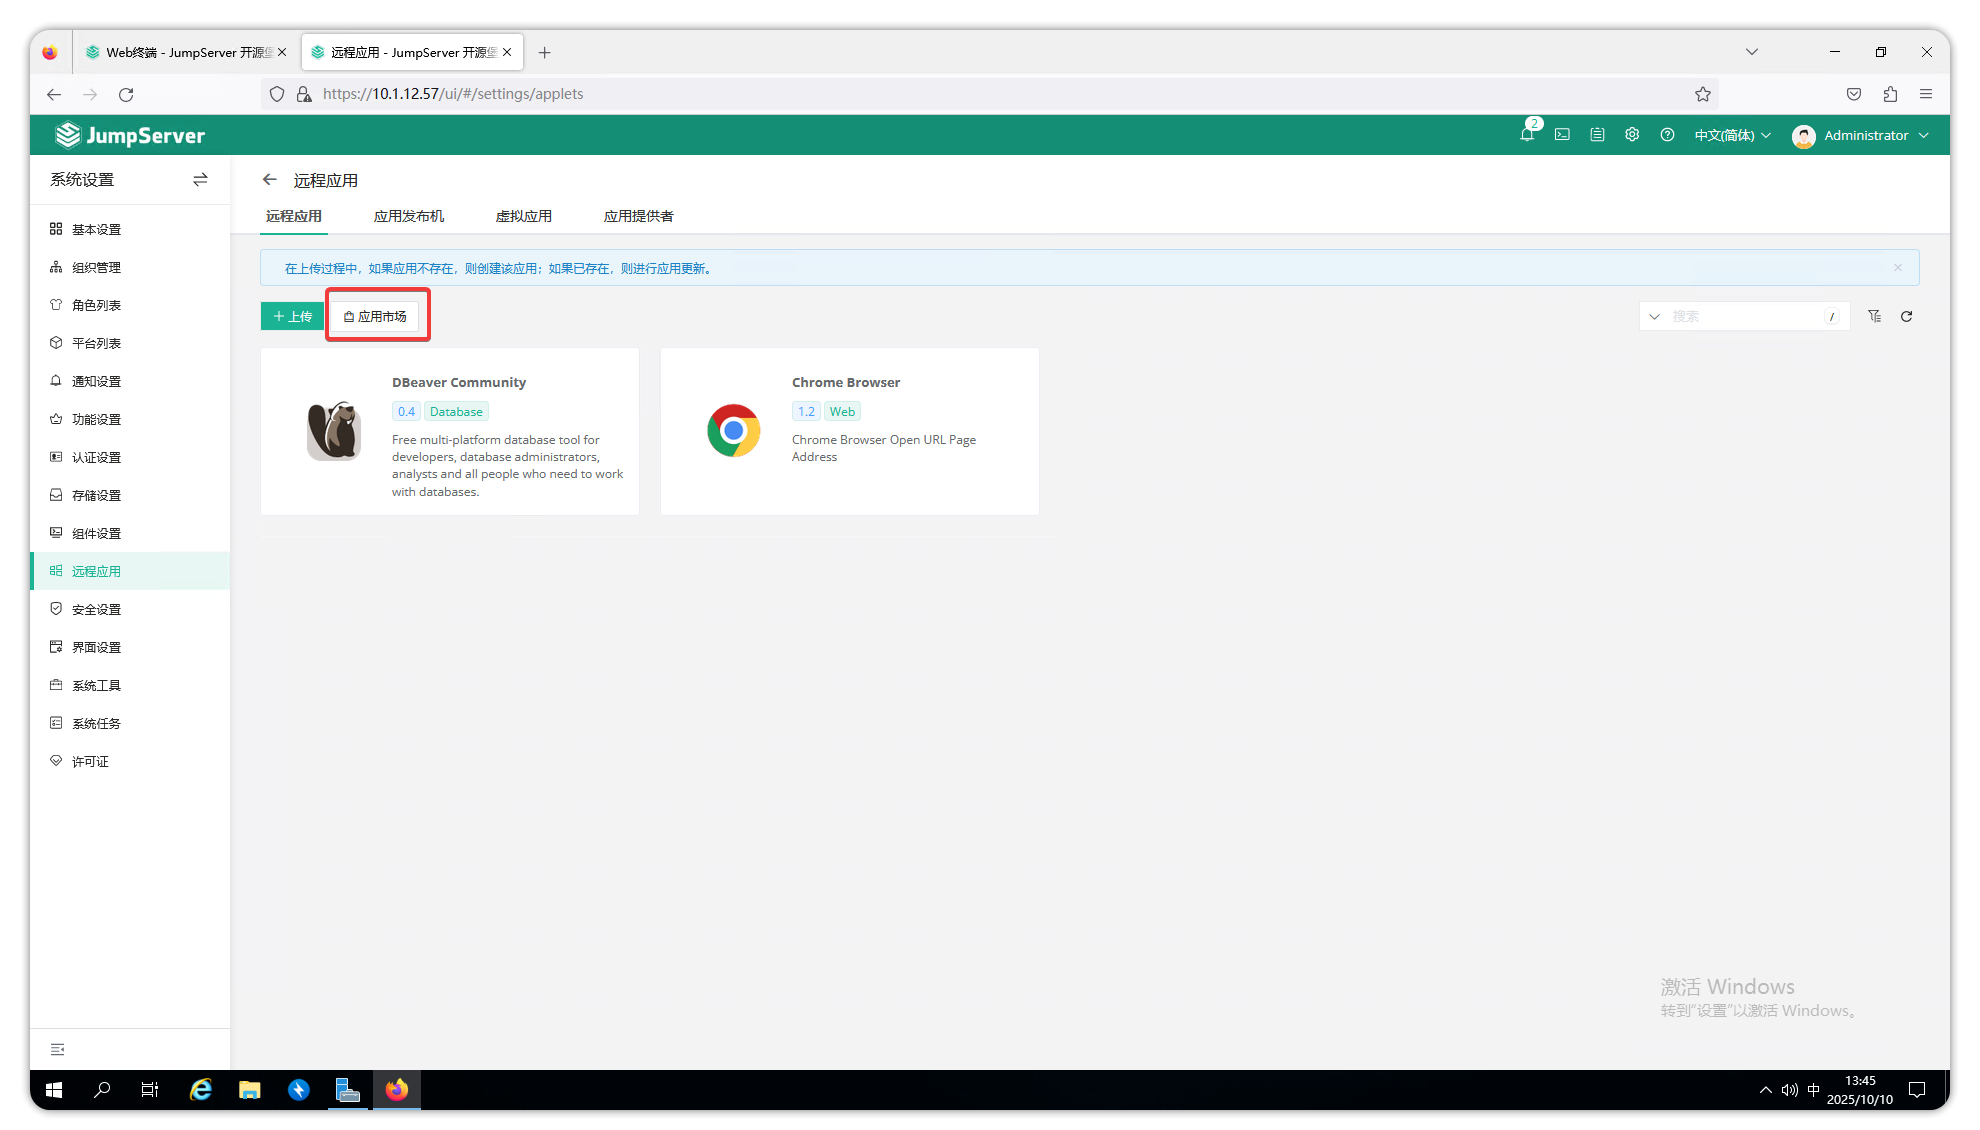Open the notifications bell icon
1980x1130 pixels.
coord(1527,135)
